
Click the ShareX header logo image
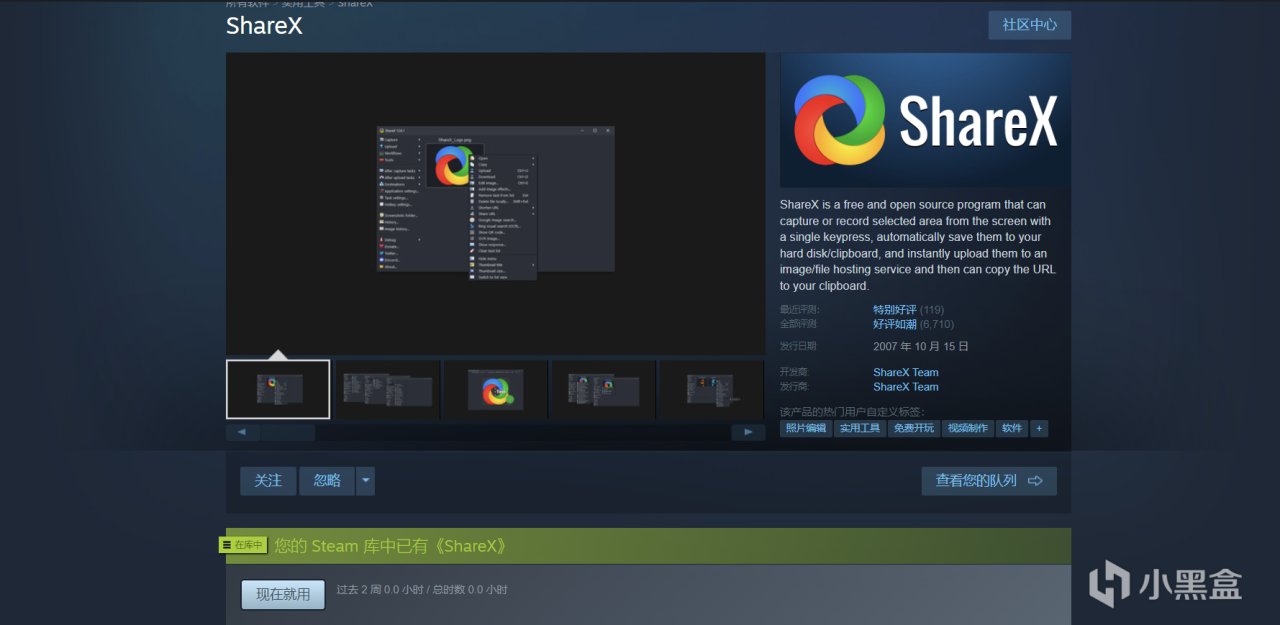[925, 120]
